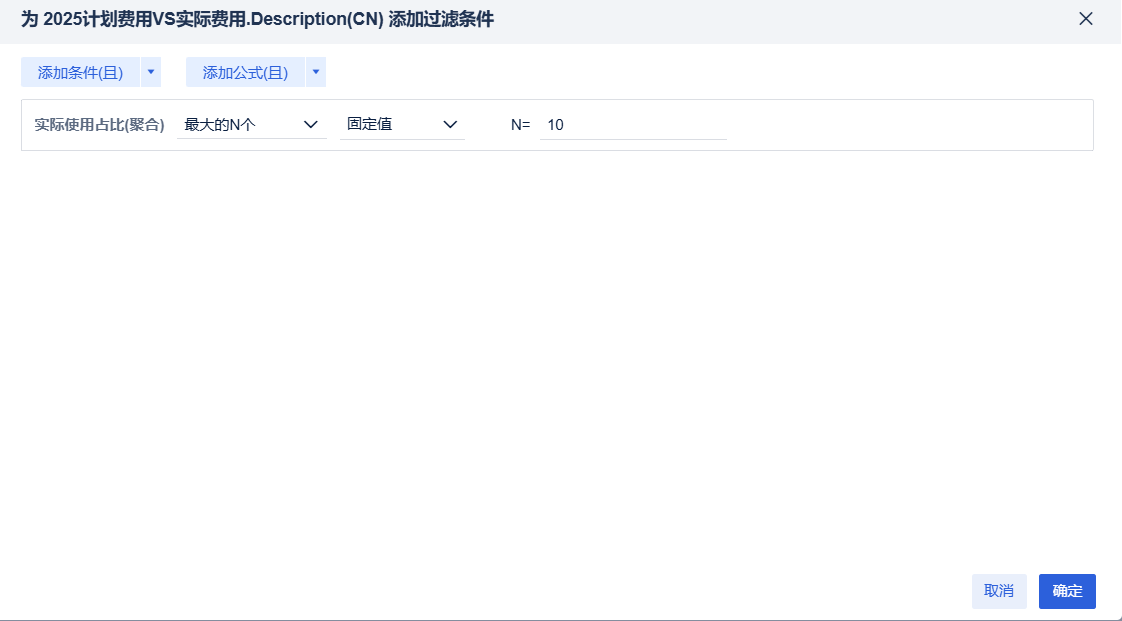
Task: Confirm with the 确定 button
Action: (1067, 591)
